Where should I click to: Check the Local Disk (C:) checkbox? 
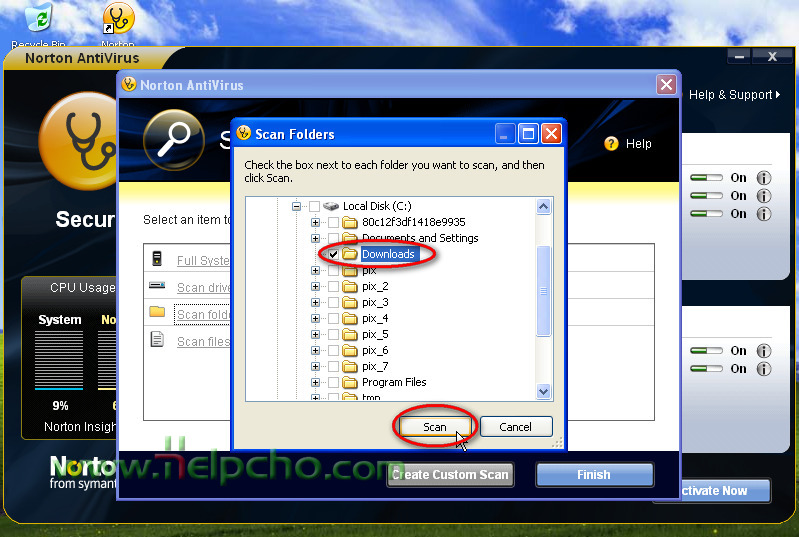pos(314,206)
